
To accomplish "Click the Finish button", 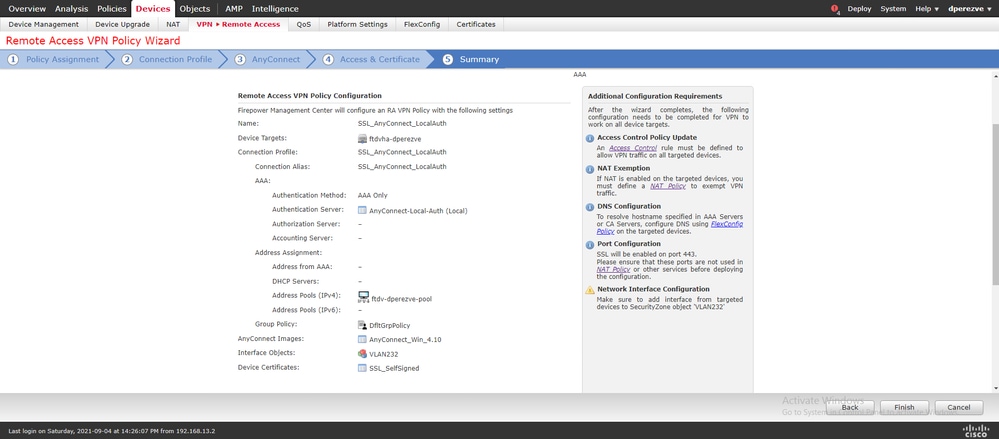I will [x=904, y=407].
